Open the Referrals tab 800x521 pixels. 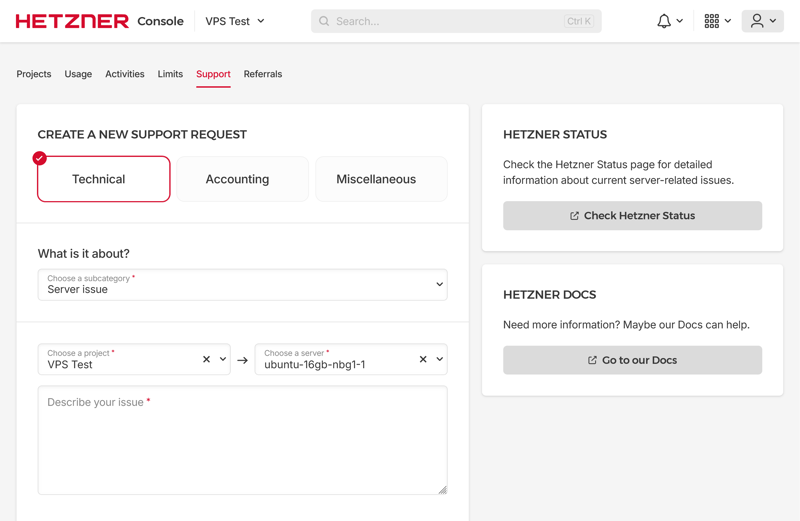263,74
